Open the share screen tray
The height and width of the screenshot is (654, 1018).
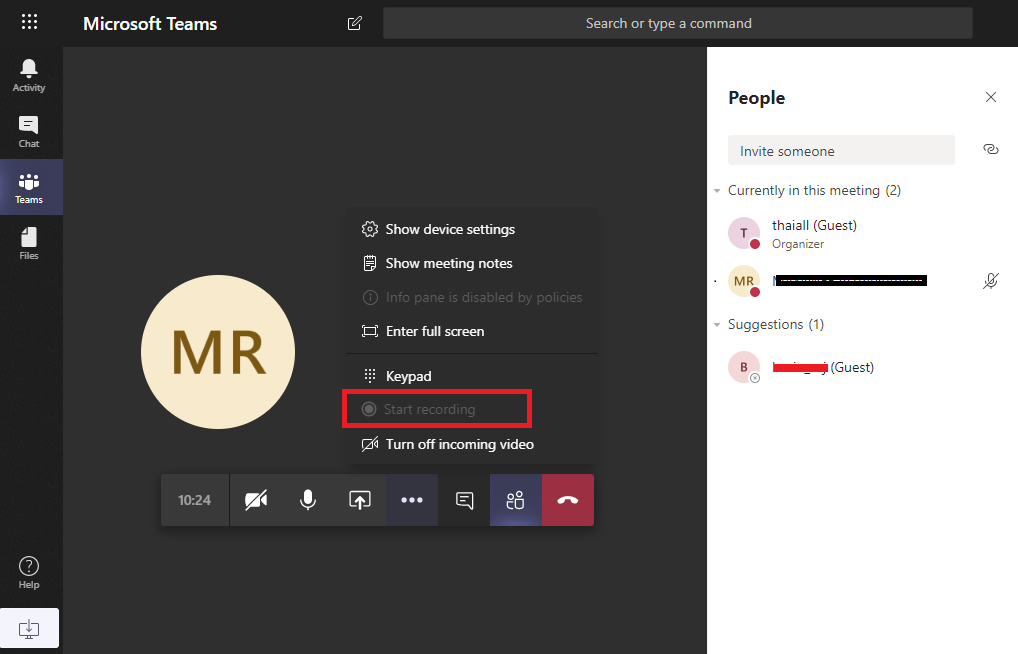360,500
